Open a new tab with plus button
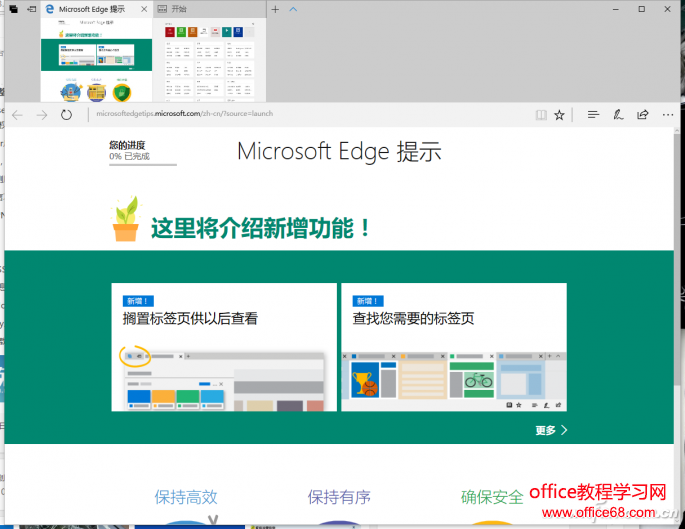The height and width of the screenshot is (529, 685). click(275, 9)
